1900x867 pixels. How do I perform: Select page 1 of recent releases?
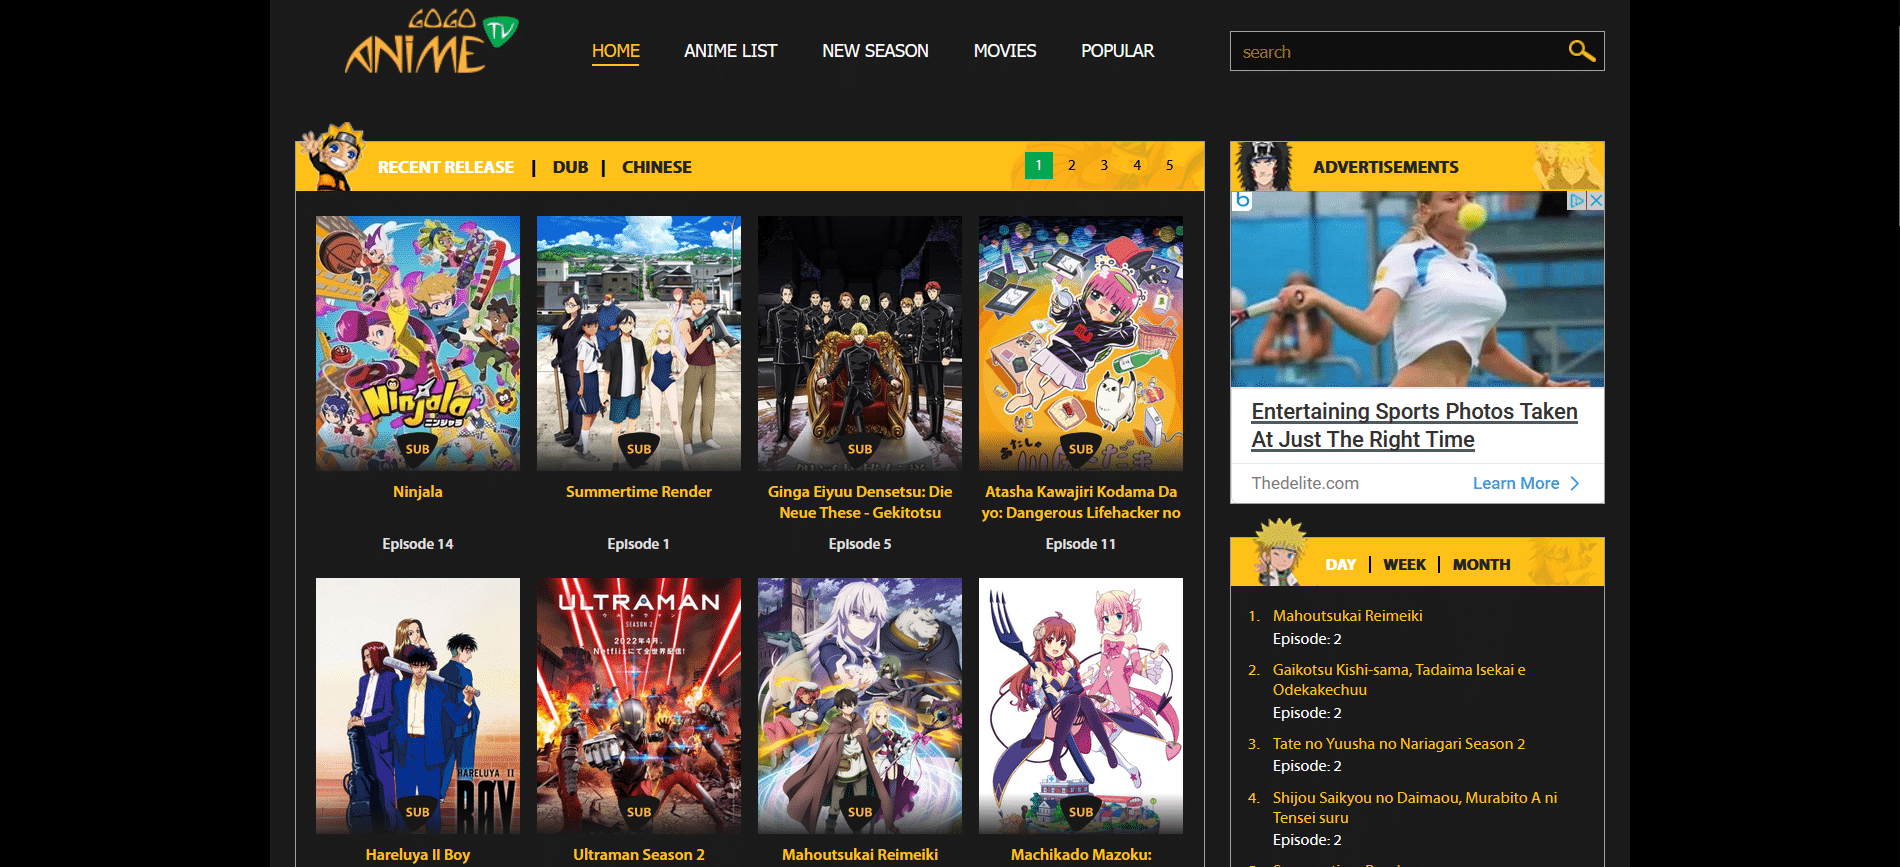point(1039,165)
